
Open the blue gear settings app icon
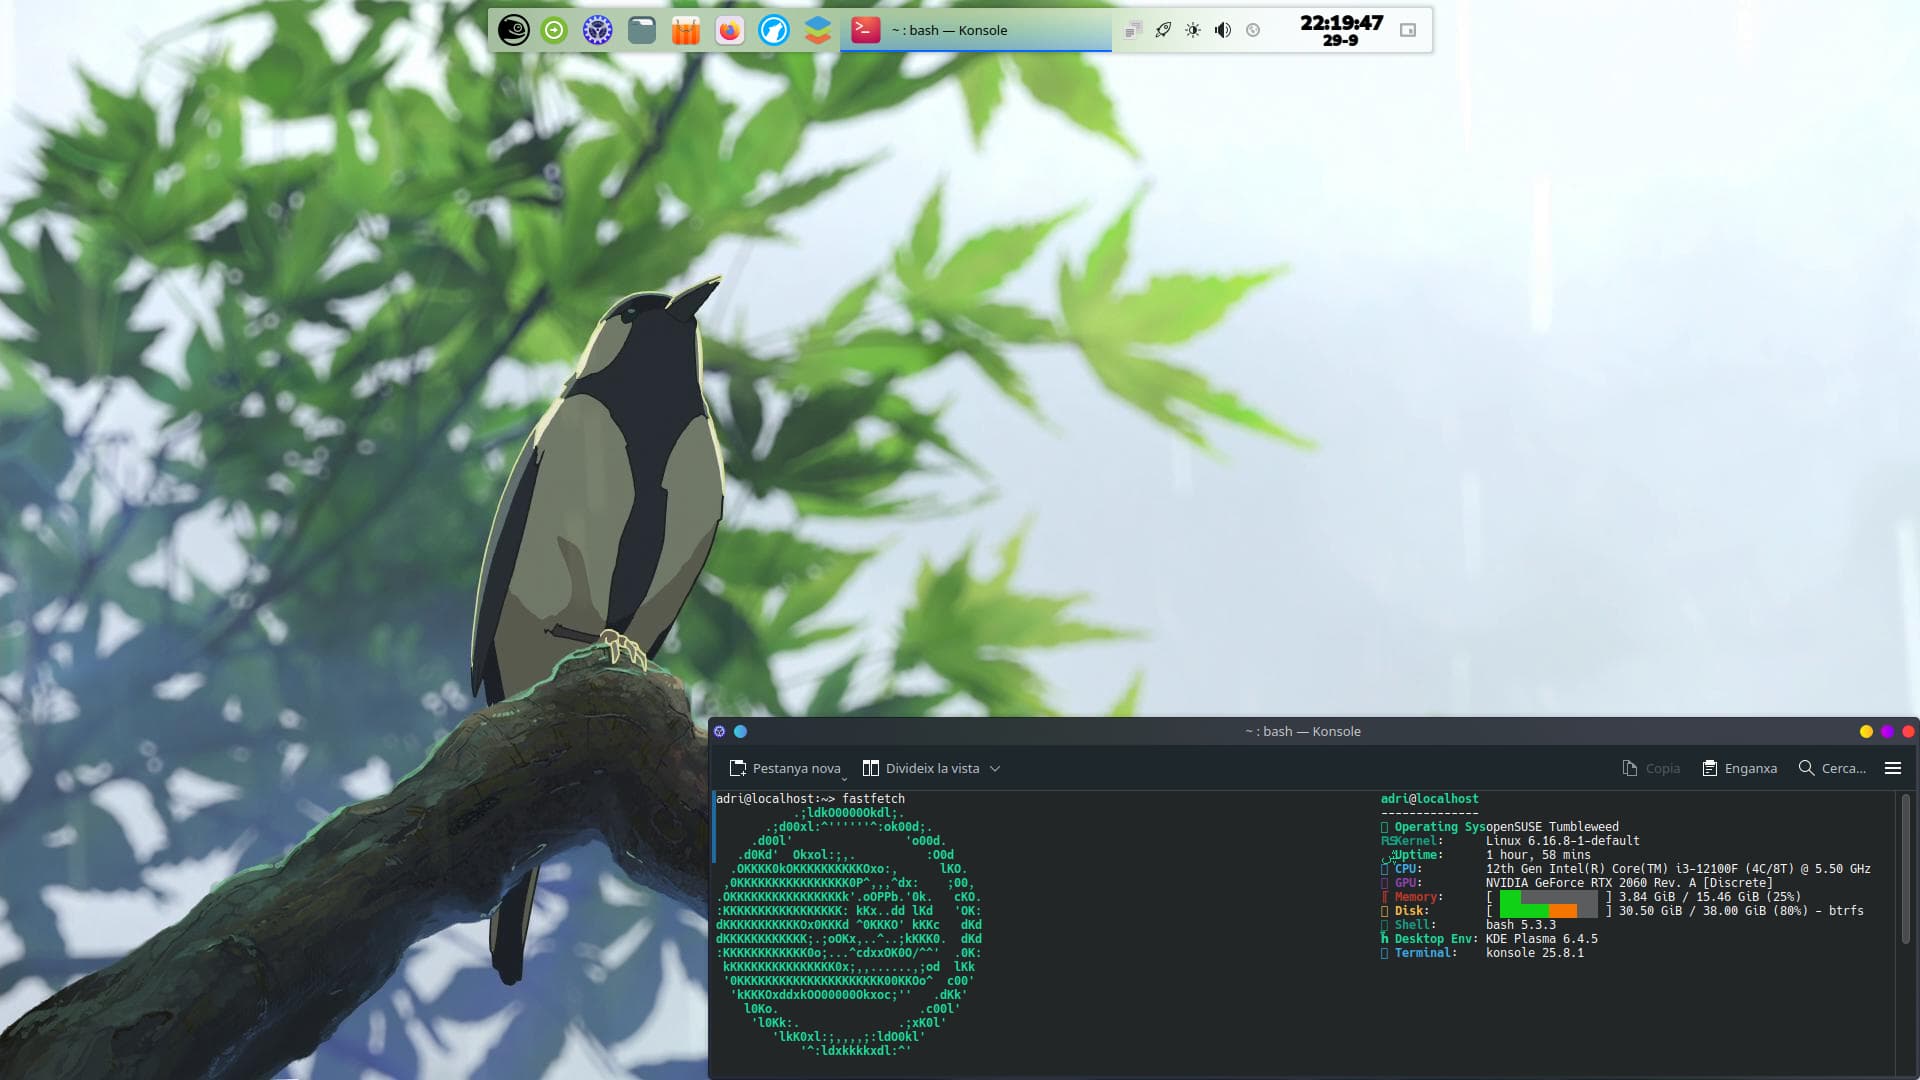[597, 30]
